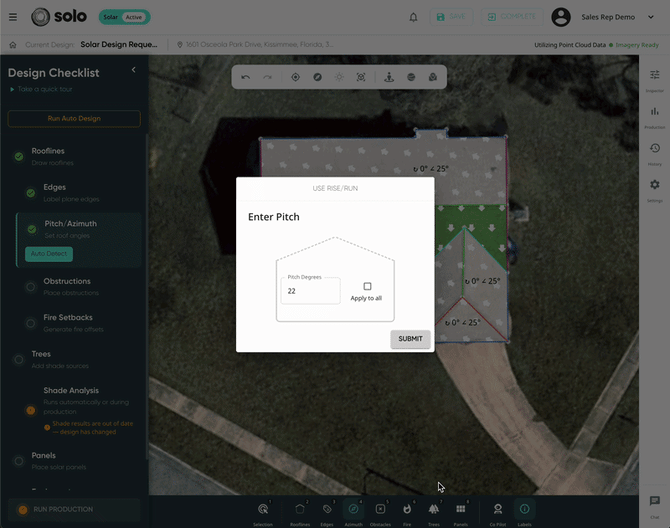Start the Take a quick tour link
This screenshot has width=670, height=528.
coord(41,89)
